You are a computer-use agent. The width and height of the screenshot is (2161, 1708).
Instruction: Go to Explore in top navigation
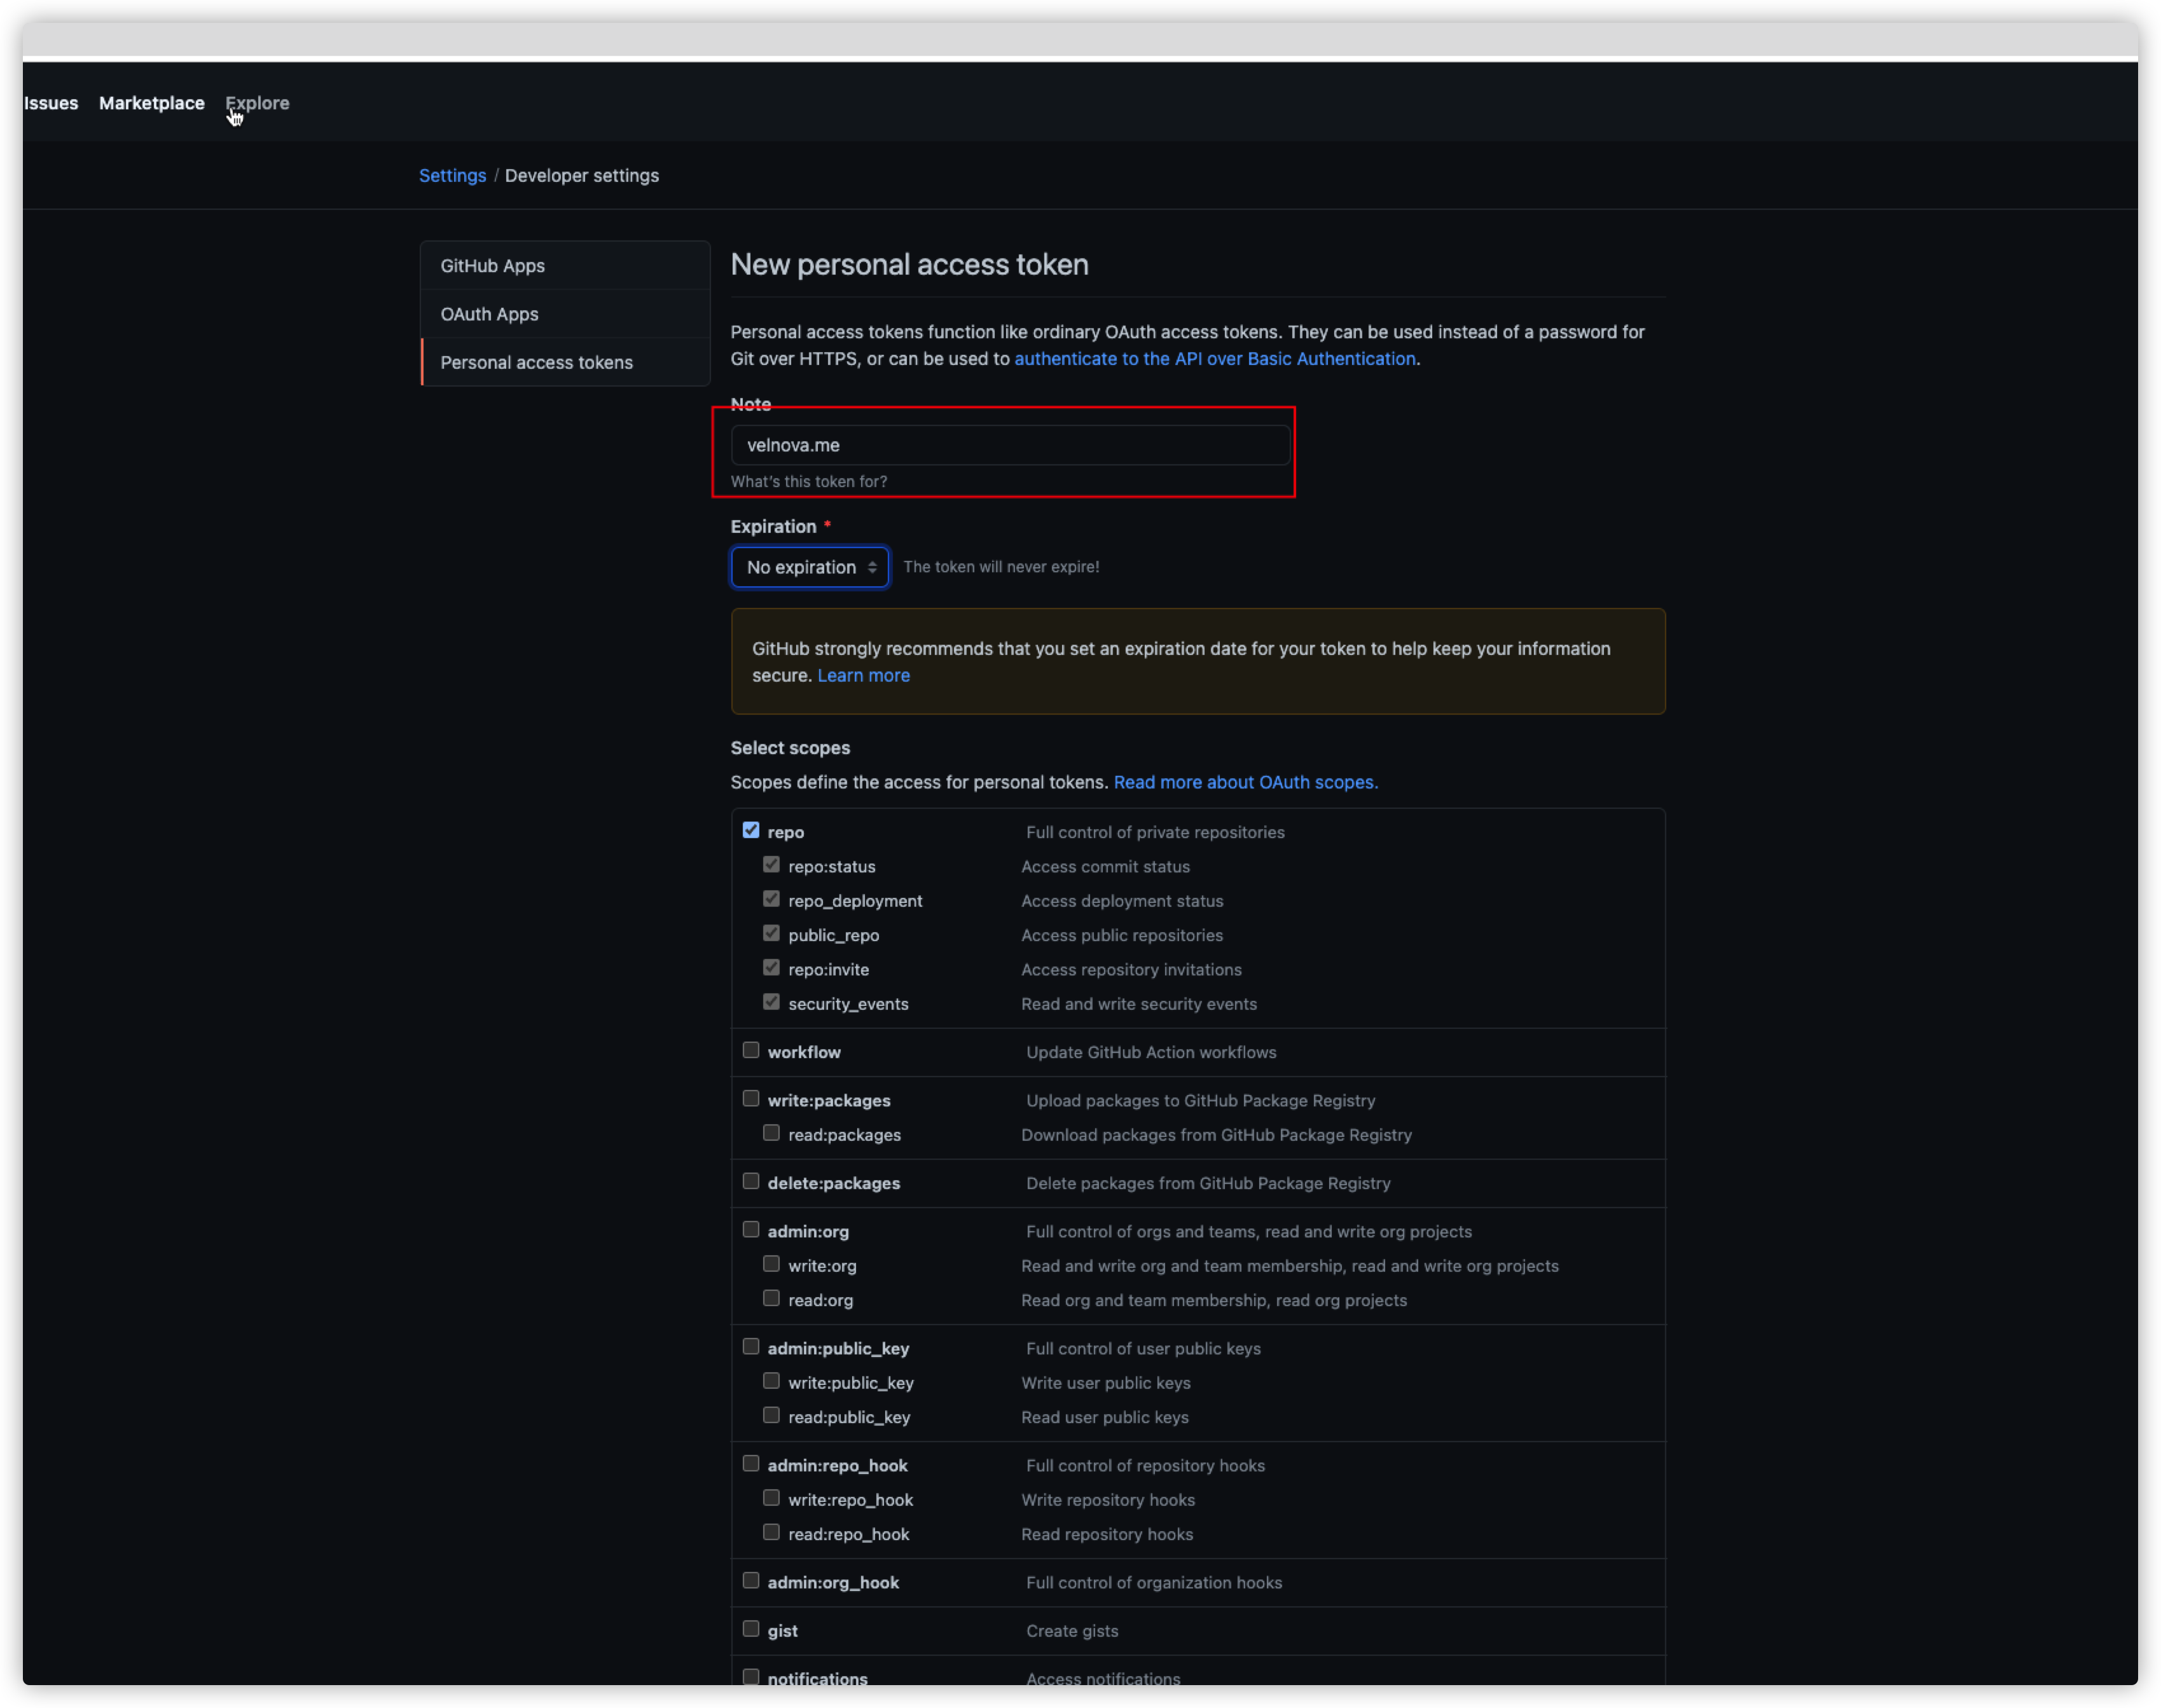coord(258,103)
